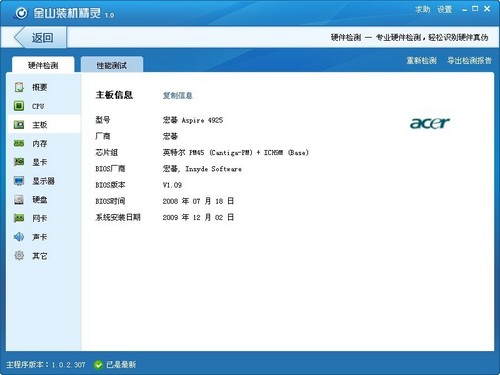
Task: Select the 硬件检测 tab
Action: pyautogui.click(x=43, y=65)
